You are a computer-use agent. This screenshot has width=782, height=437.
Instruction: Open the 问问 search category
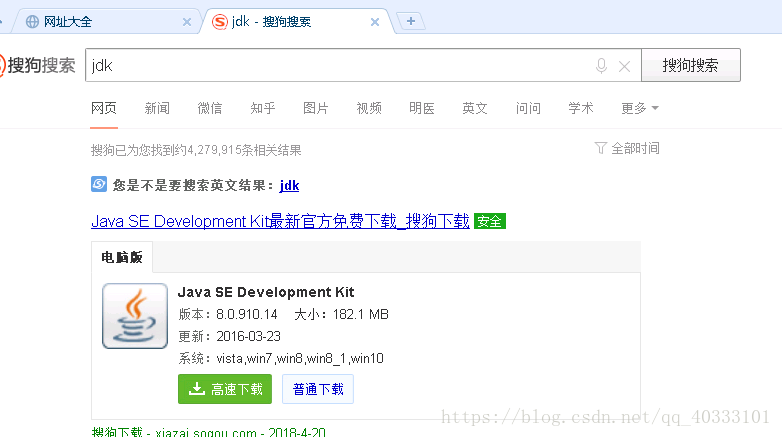528,108
